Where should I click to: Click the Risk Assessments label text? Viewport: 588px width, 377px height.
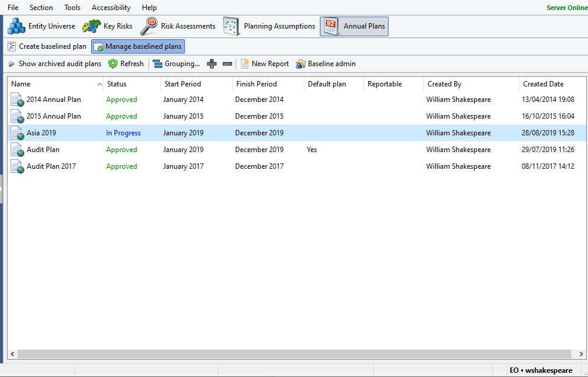[x=188, y=26]
